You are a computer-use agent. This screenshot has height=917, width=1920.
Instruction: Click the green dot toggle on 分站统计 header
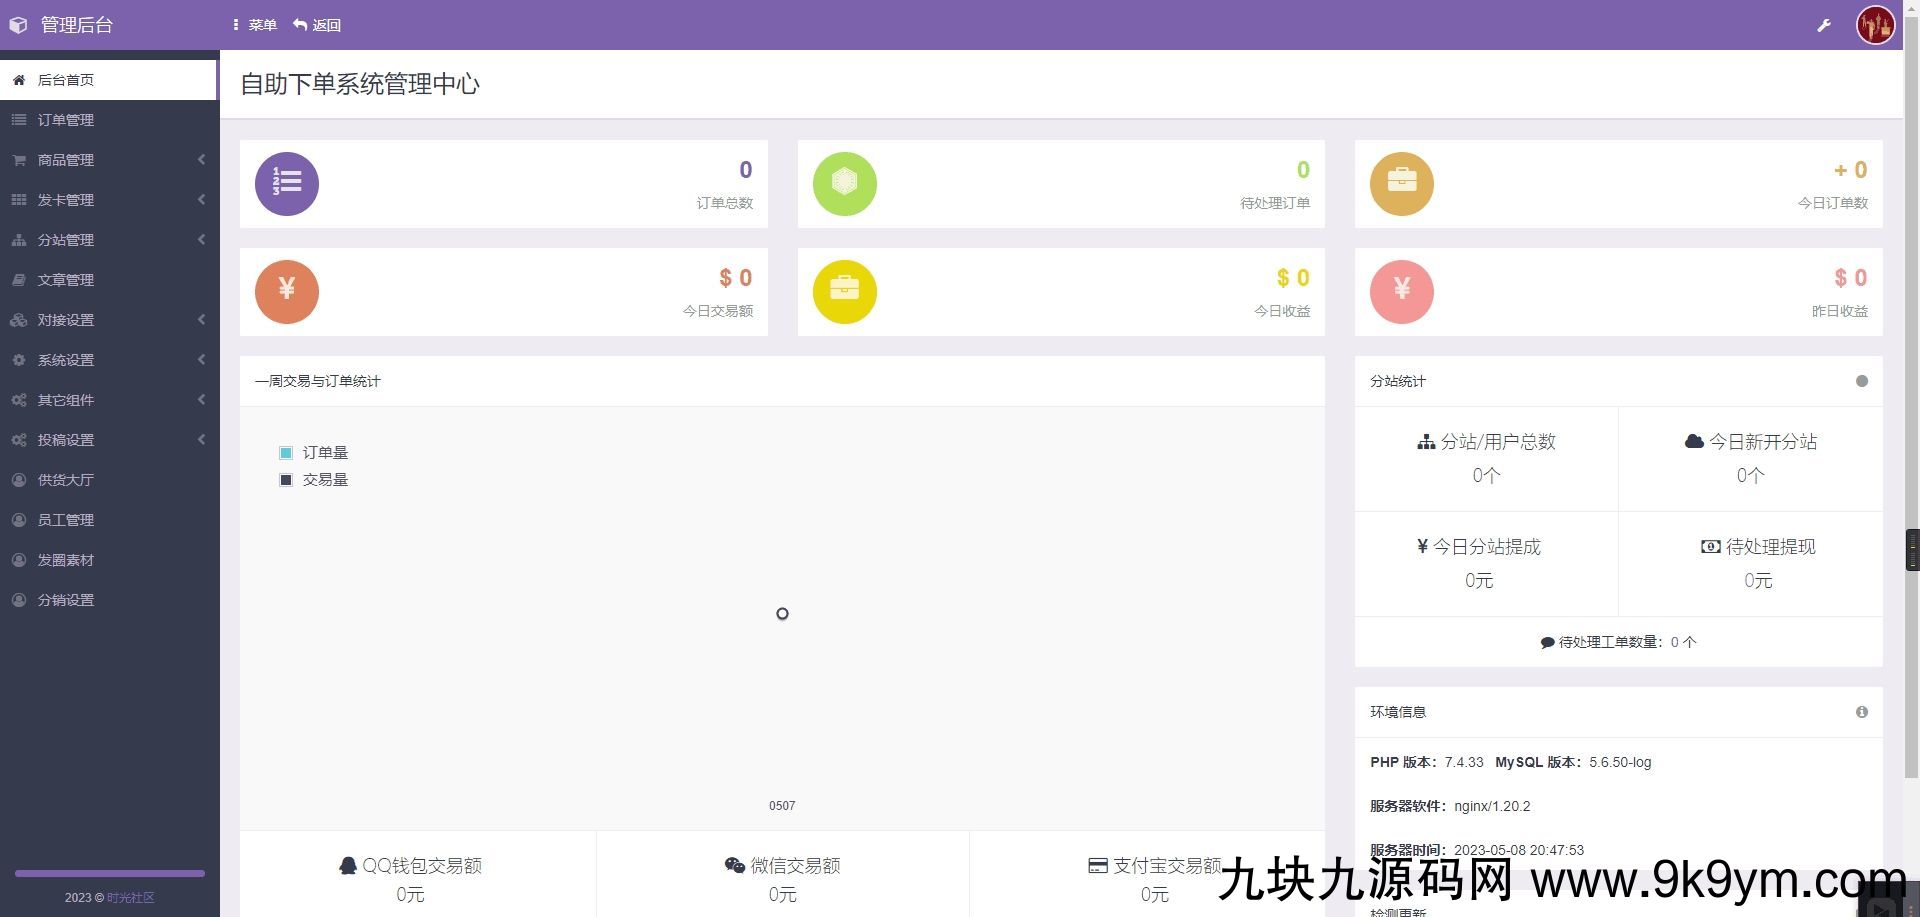[x=1862, y=381]
